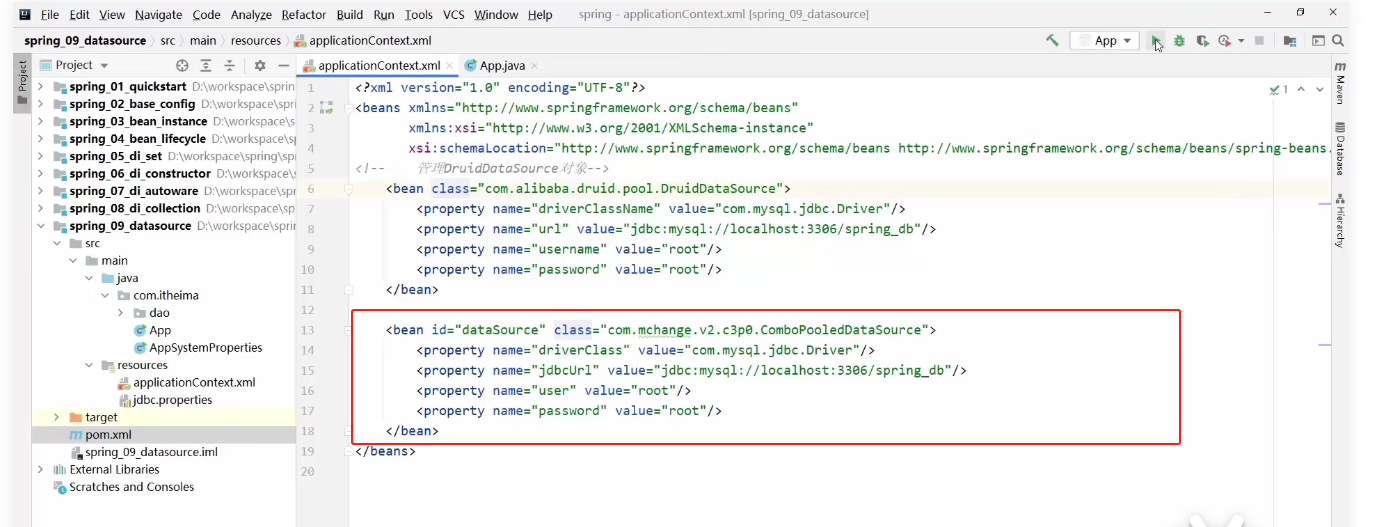Select AppSystemProperties class
This screenshot has height=527, width=1397.
tap(205, 348)
